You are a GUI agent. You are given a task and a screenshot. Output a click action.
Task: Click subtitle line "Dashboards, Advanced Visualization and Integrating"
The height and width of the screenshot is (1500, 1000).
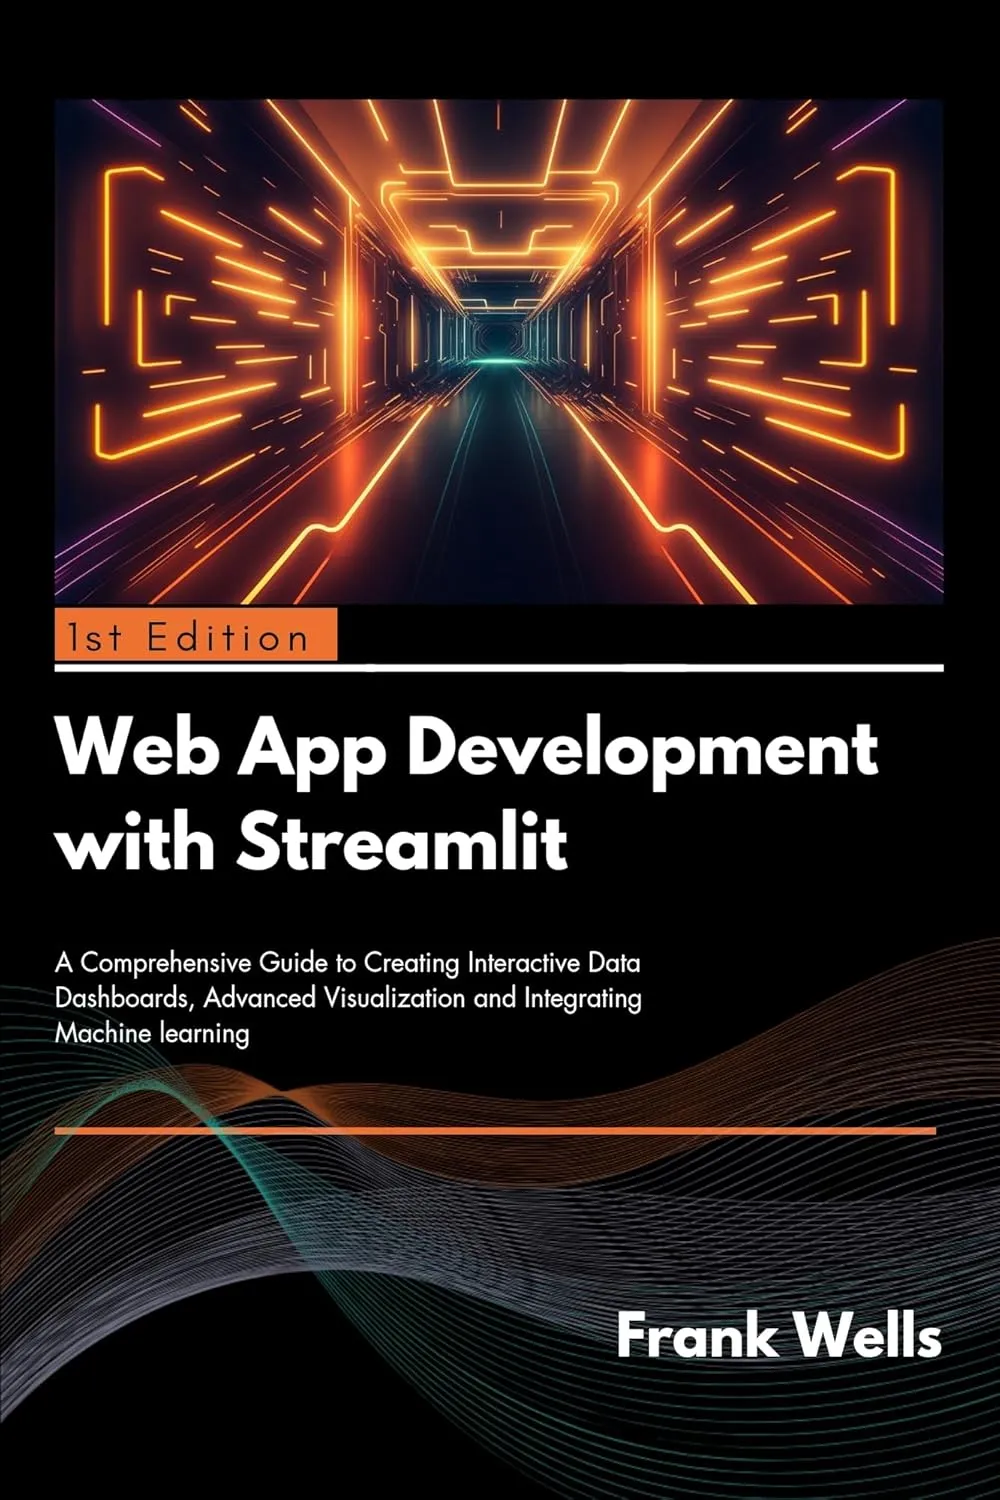[x=348, y=998]
